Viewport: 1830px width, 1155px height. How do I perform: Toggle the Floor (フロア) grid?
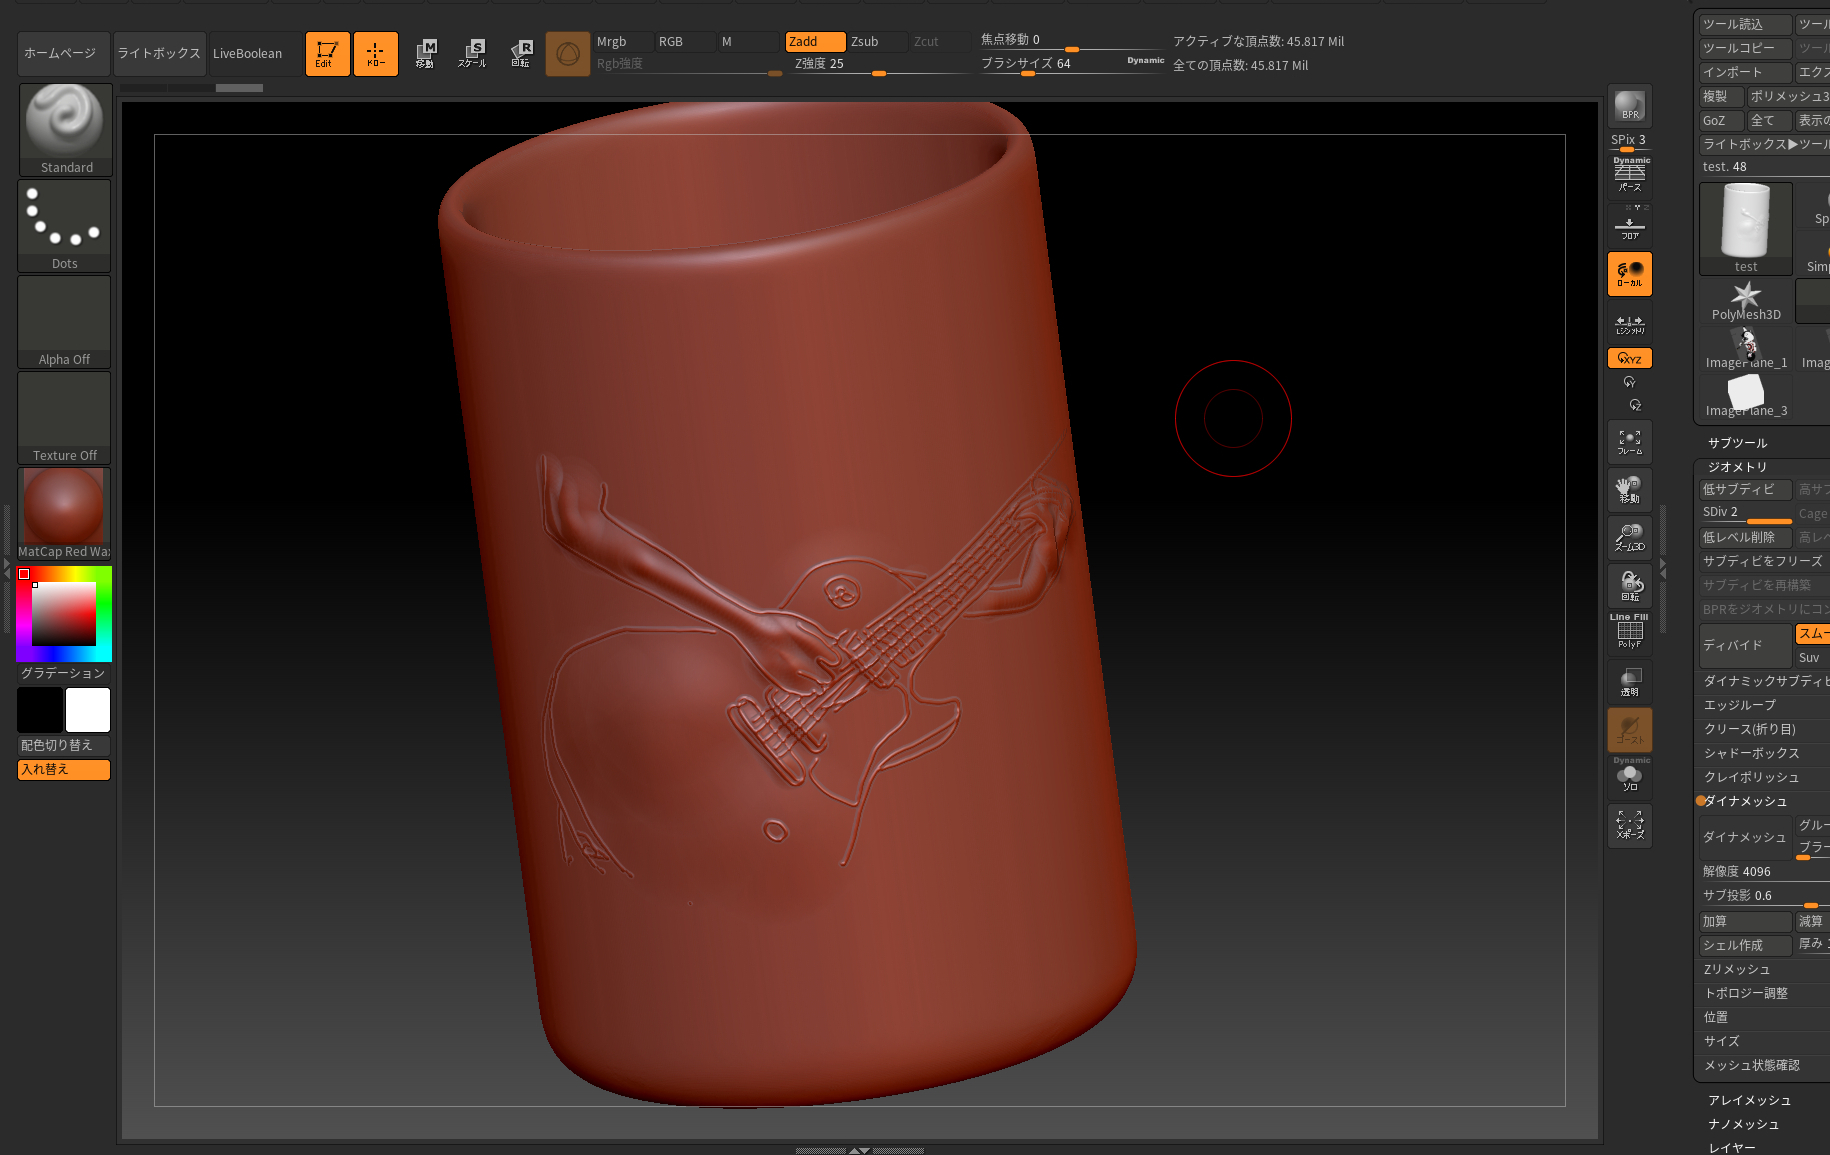[x=1629, y=226]
